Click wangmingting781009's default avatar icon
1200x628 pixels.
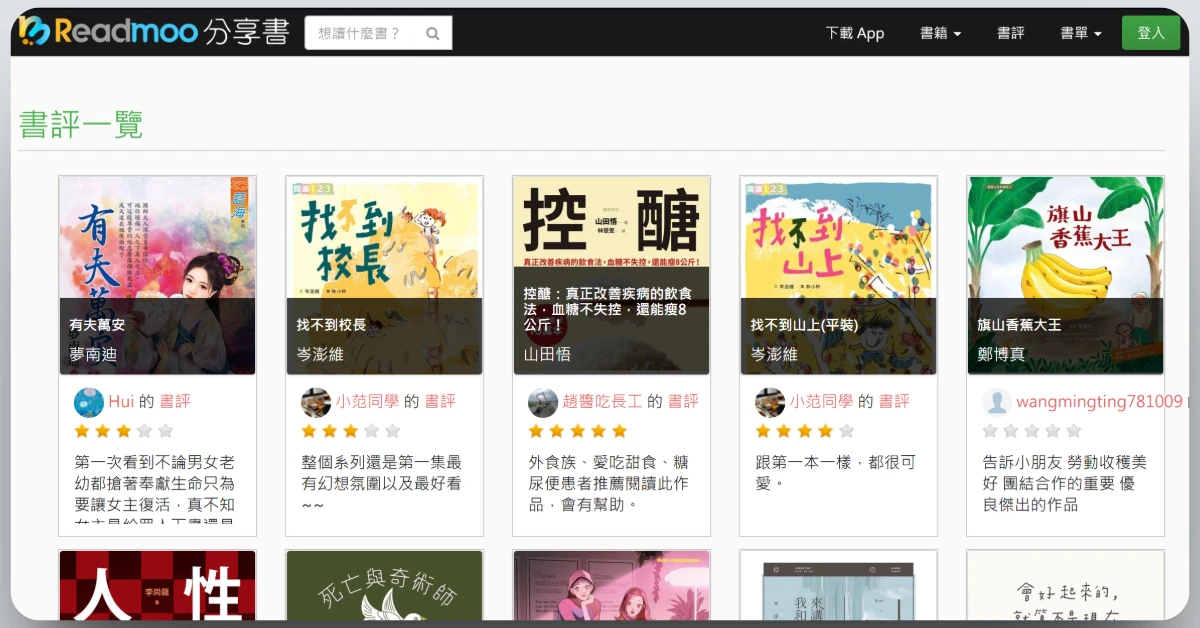click(x=997, y=403)
